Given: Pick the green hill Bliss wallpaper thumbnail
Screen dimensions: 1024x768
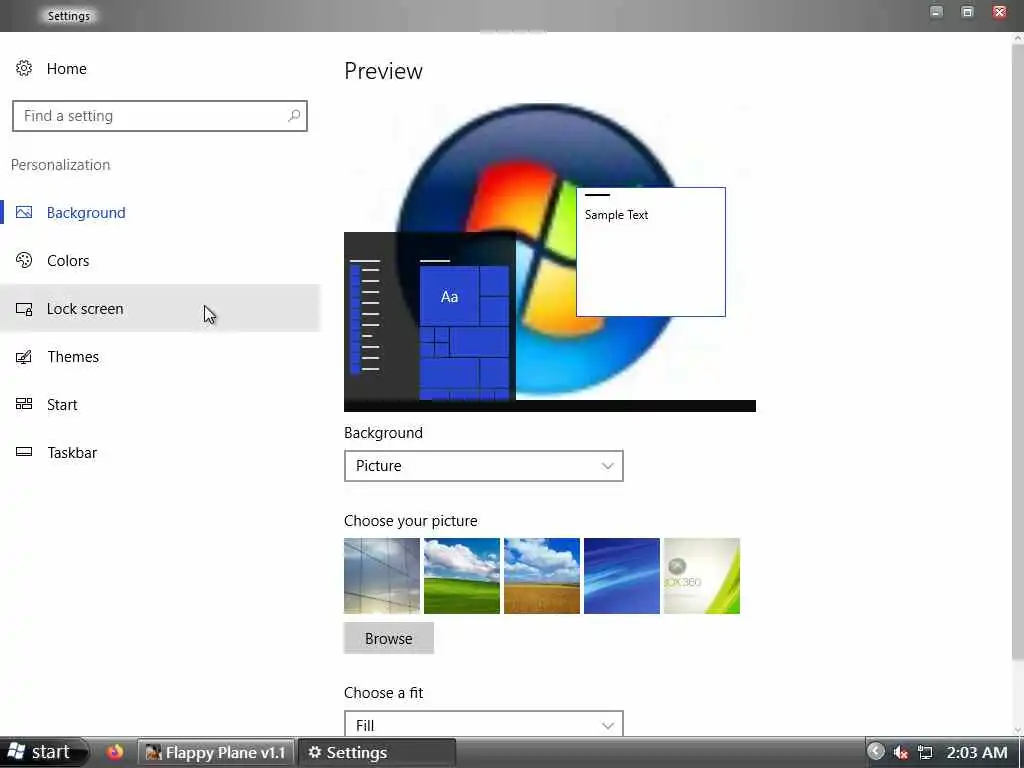Looking at the screenshot, I should click(462, 575).
